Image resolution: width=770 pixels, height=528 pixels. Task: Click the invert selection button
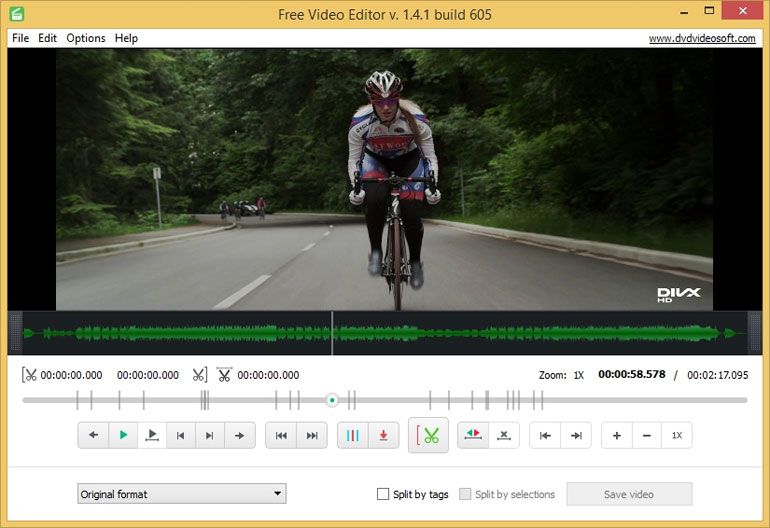point(473,435)
